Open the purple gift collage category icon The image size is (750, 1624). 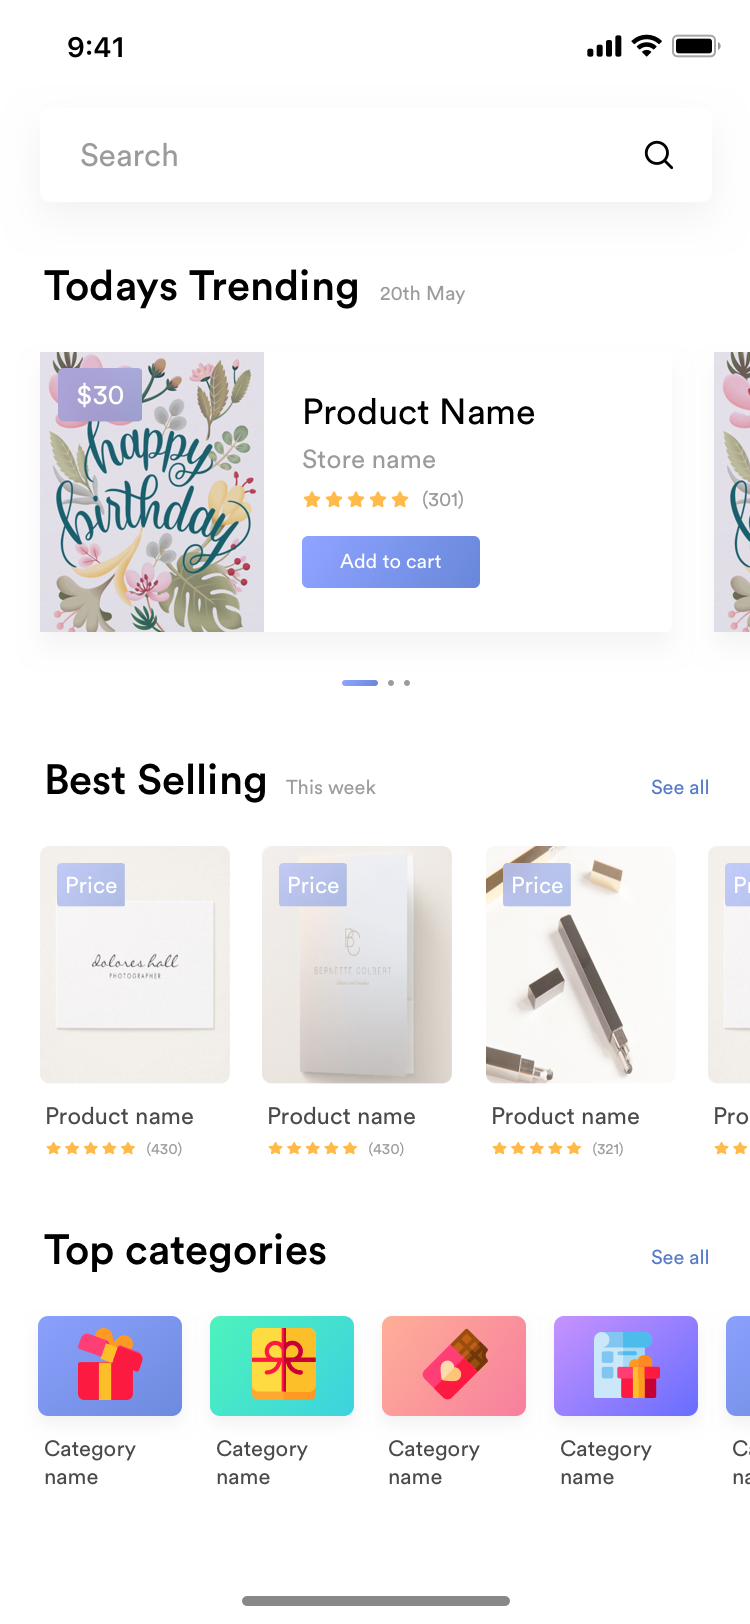(x=626, y=1365)
